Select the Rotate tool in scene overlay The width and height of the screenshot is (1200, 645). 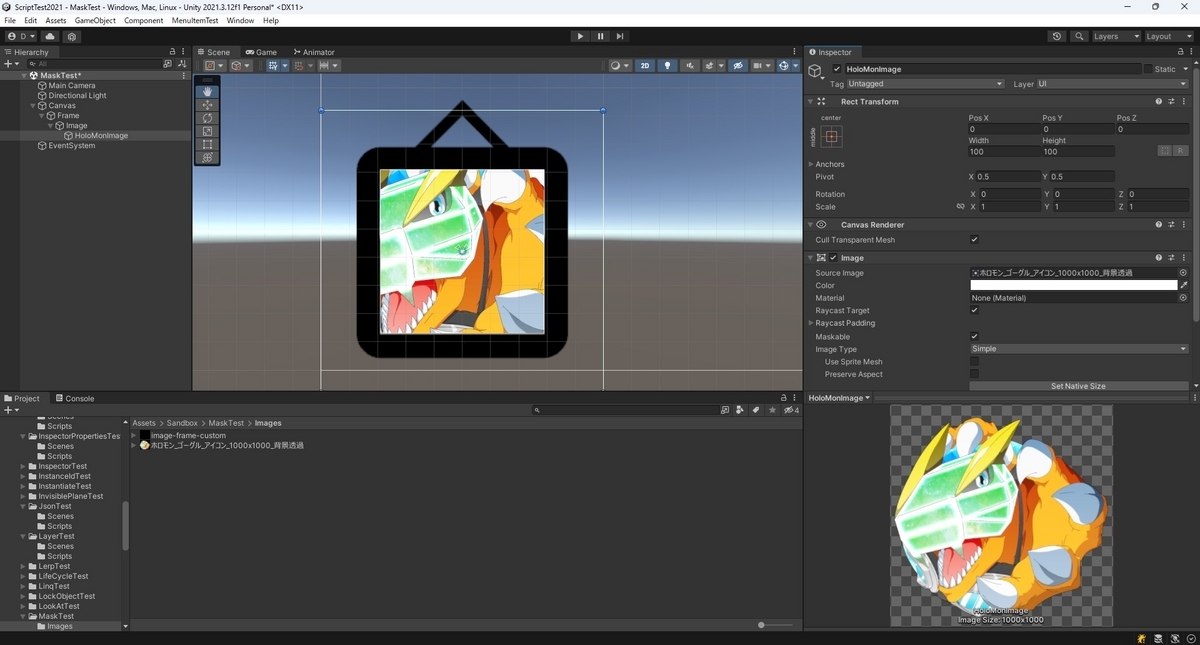tap(207, 118)
